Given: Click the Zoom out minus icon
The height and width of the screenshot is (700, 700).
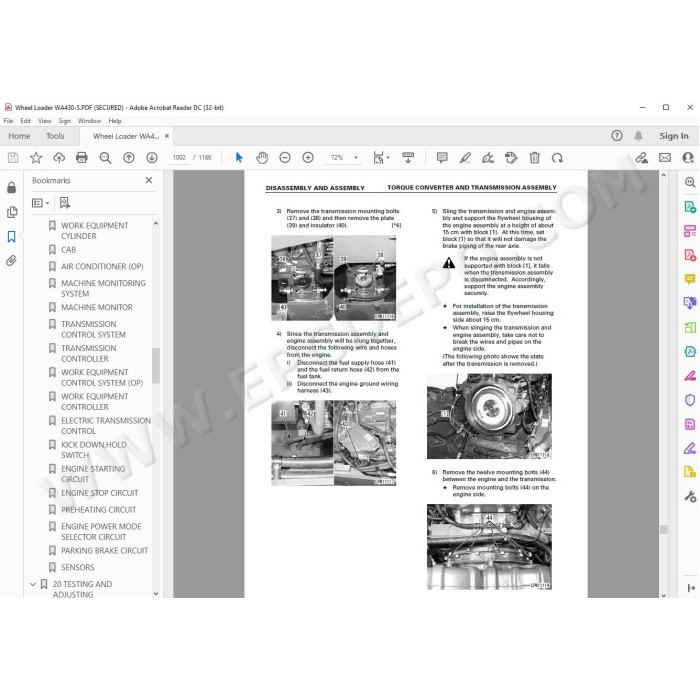Looking at the screenshot, I should click(285, 158).
